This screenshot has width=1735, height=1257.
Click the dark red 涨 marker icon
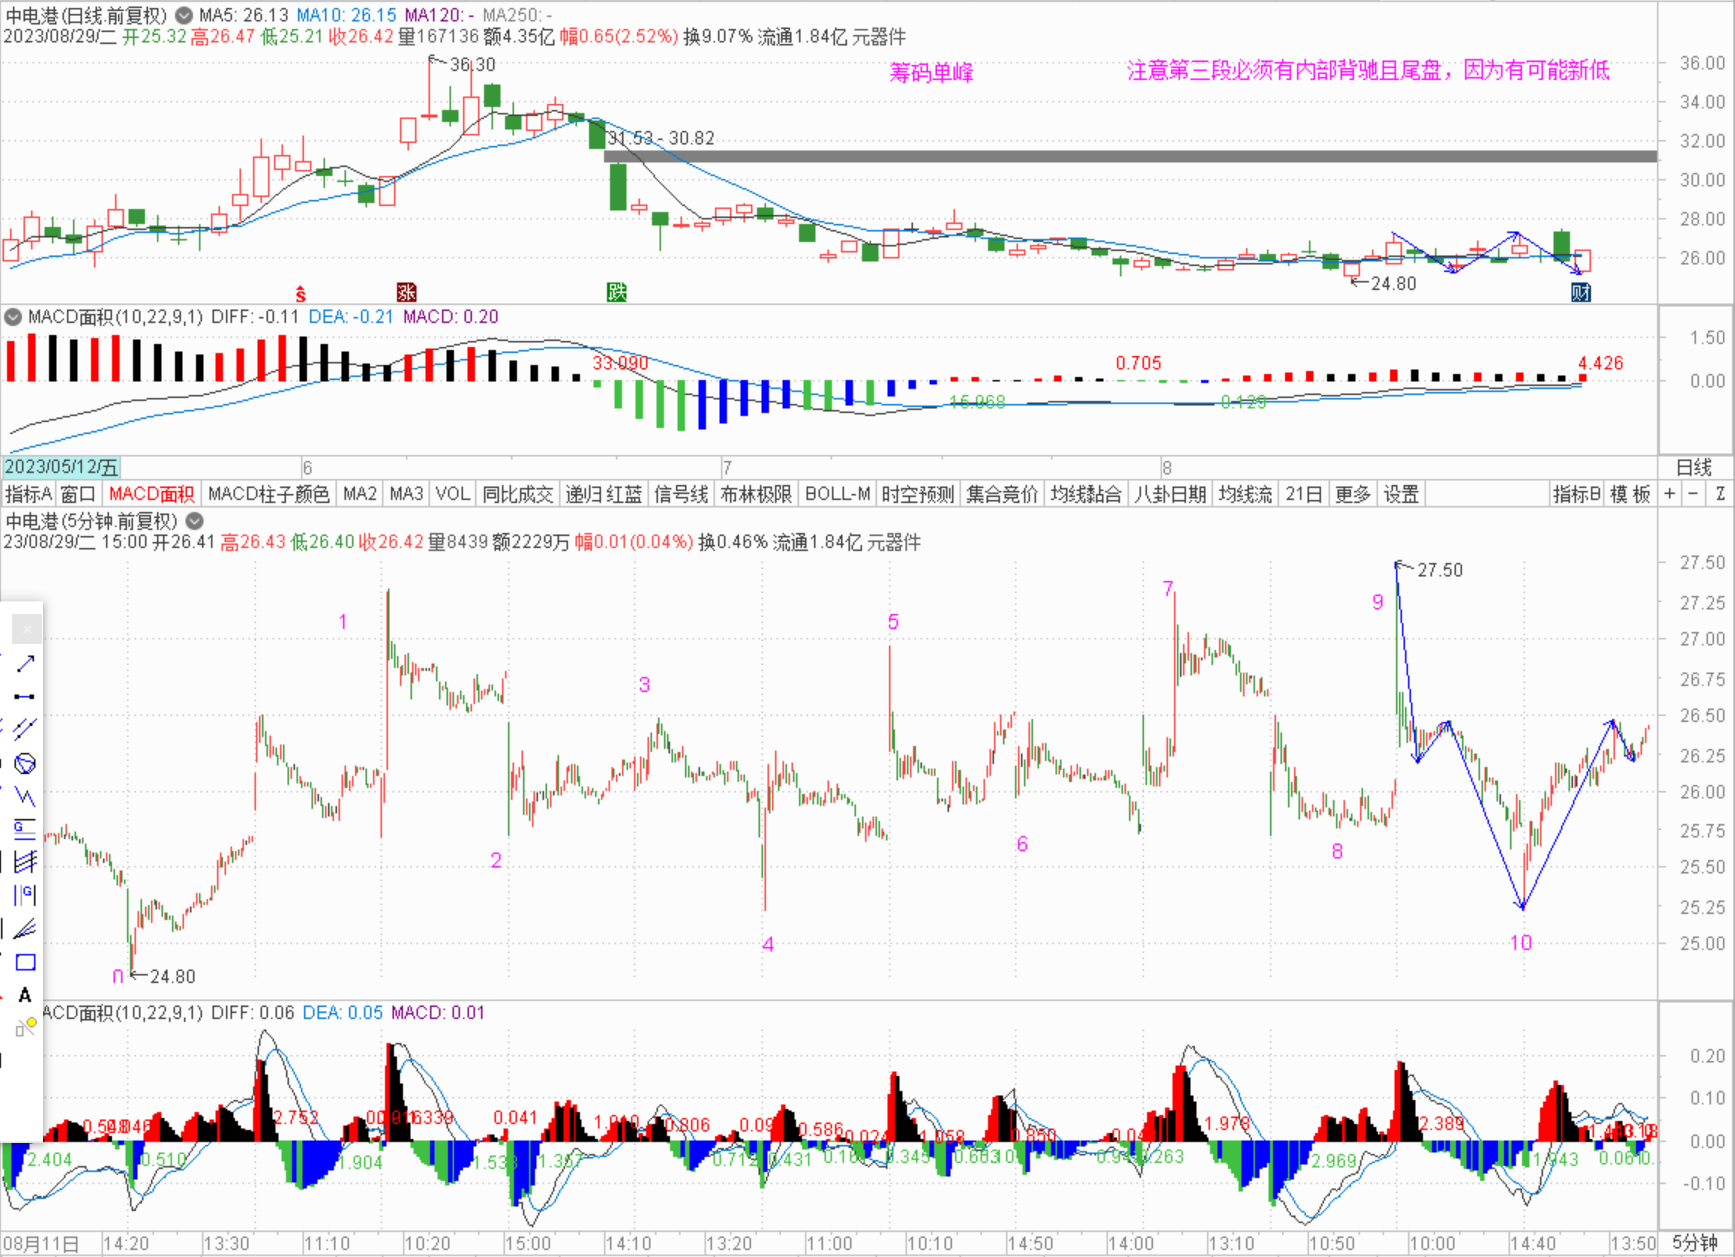[406, 292]
